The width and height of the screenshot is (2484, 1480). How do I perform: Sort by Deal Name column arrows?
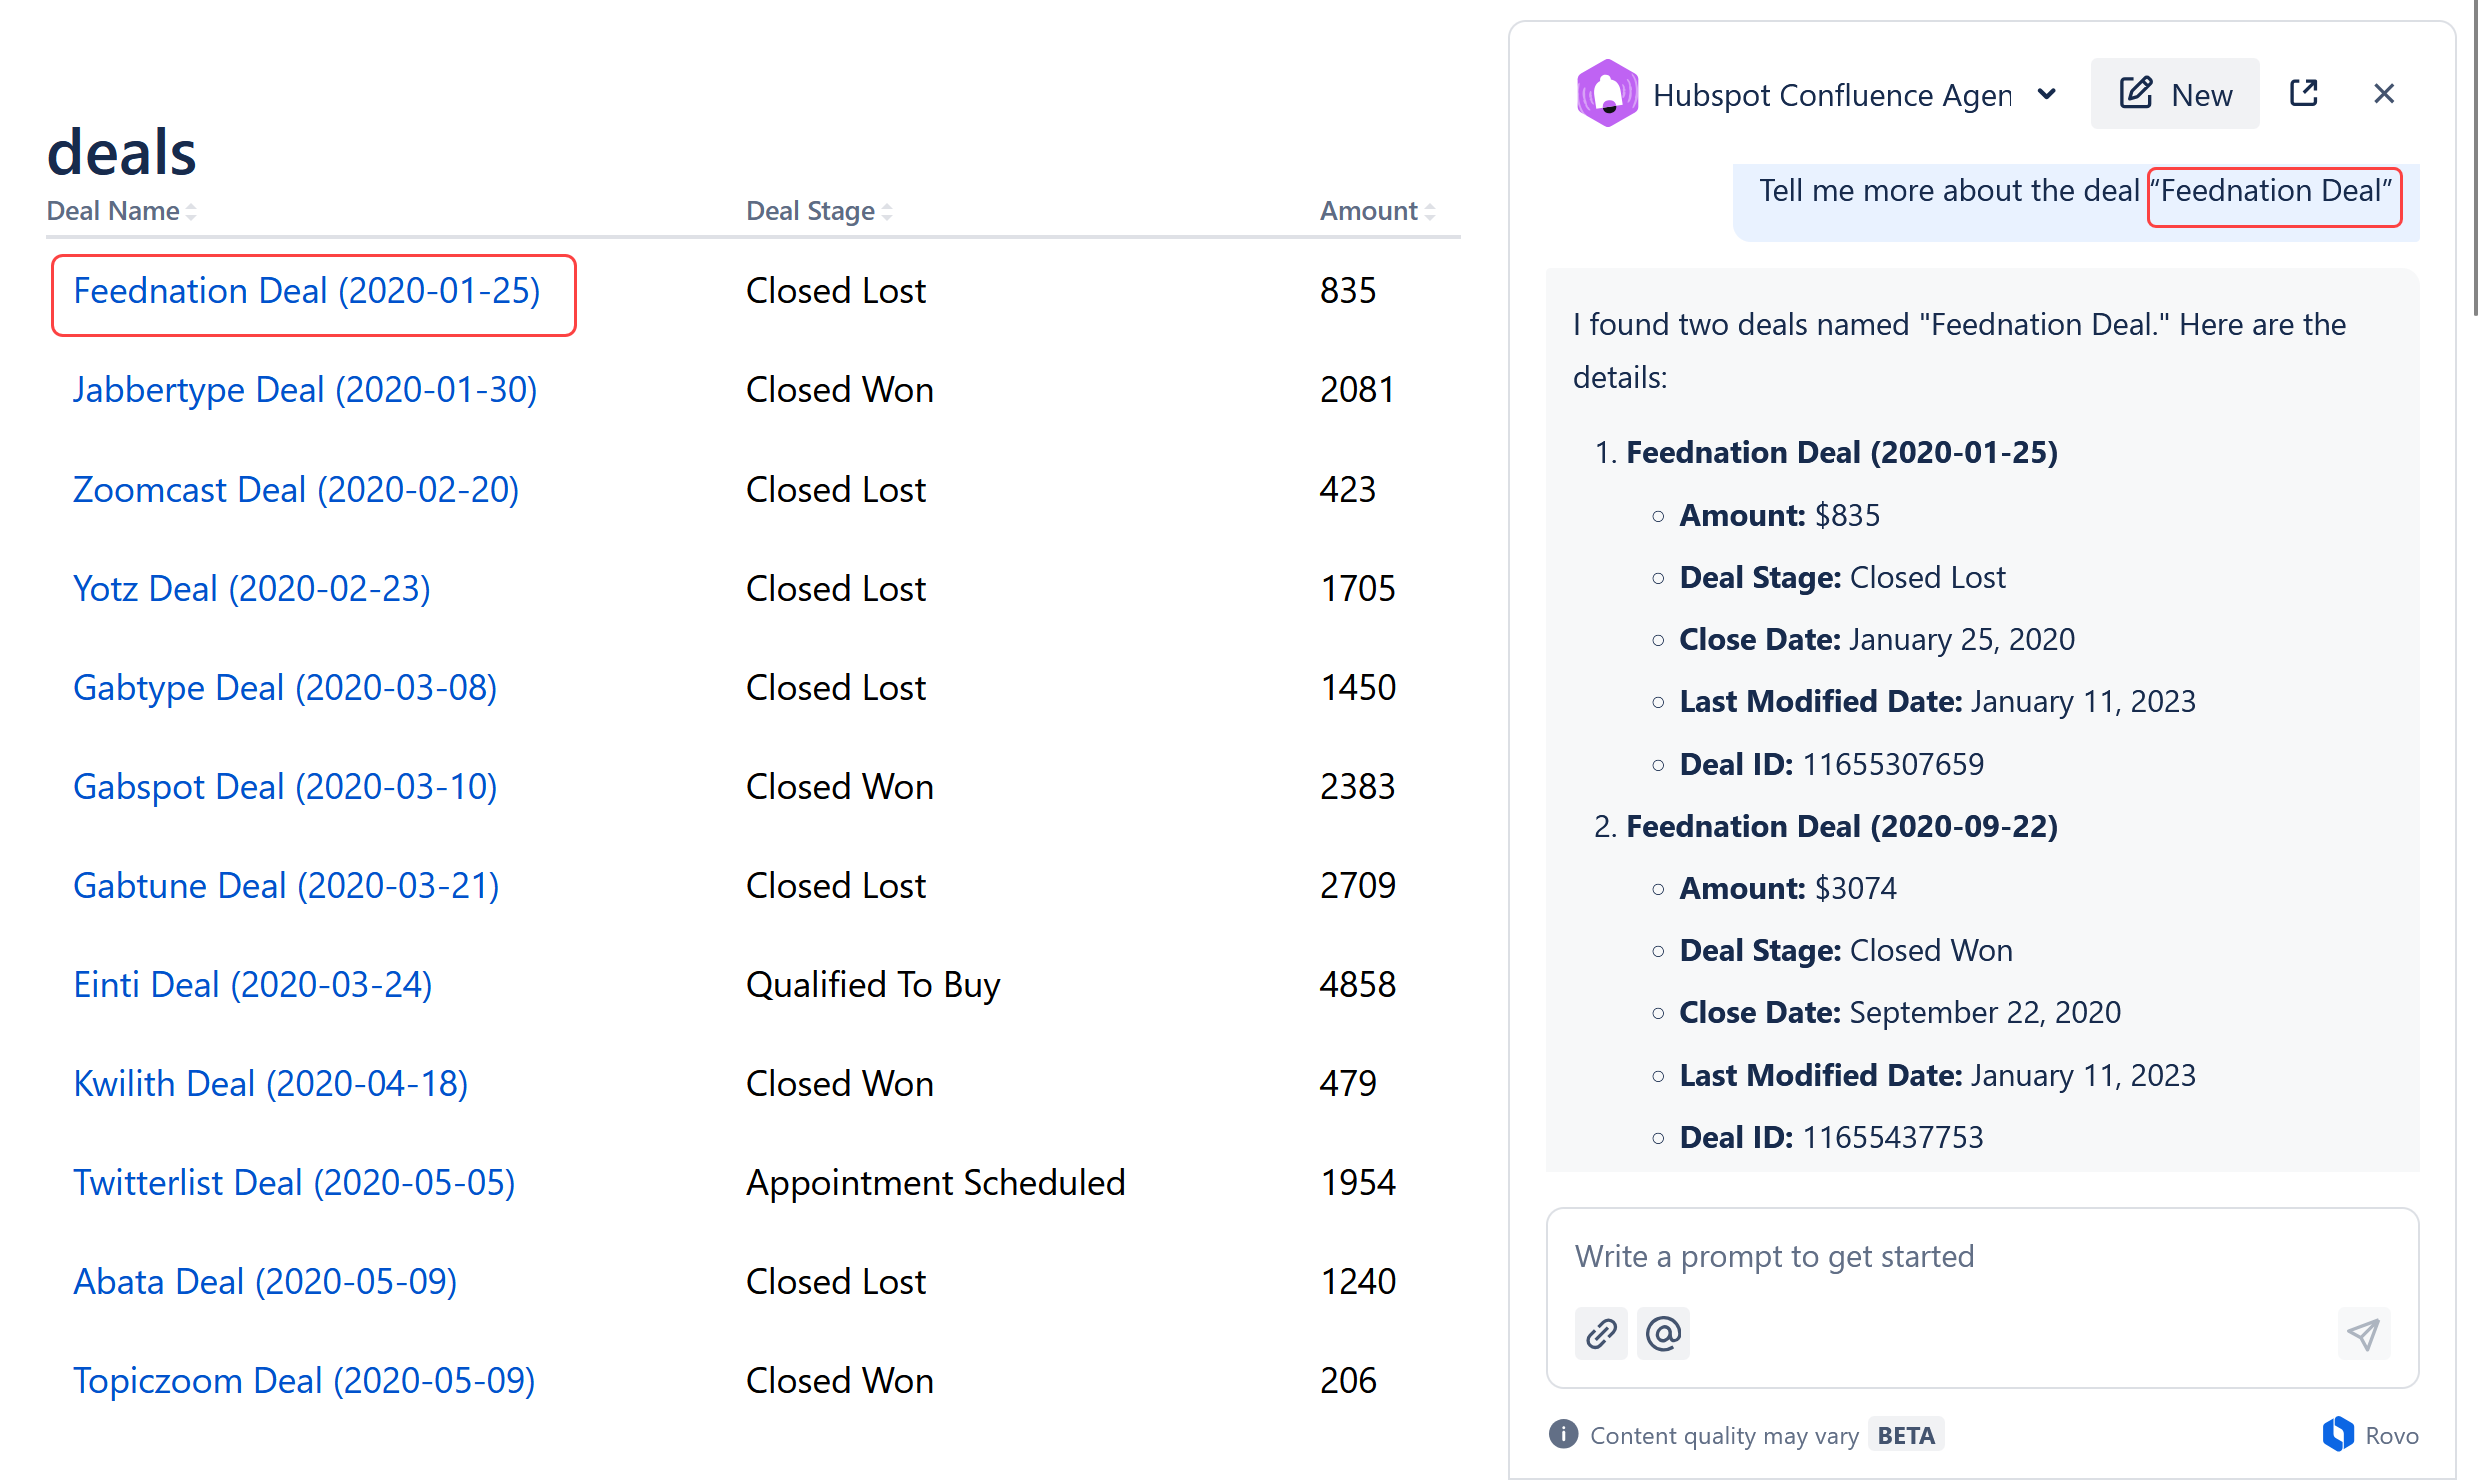coord(190,211)
